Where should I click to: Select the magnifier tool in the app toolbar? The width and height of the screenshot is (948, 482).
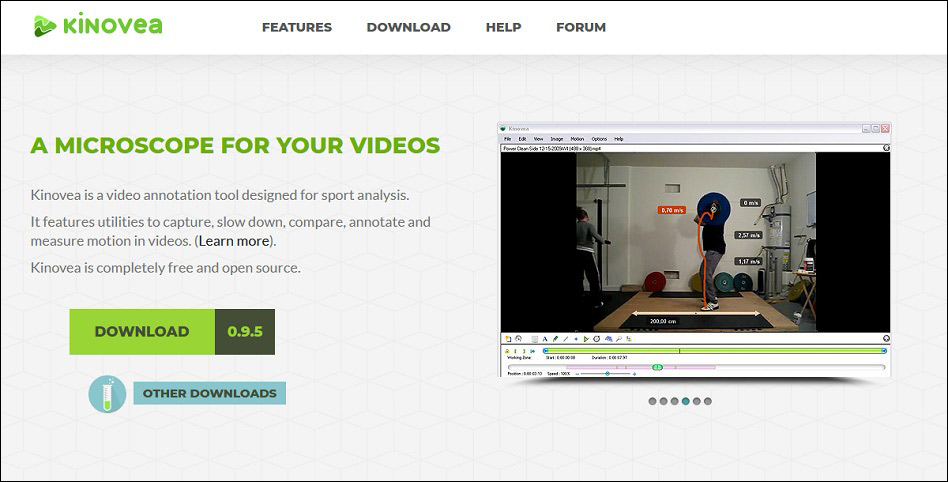pos(619,339)
